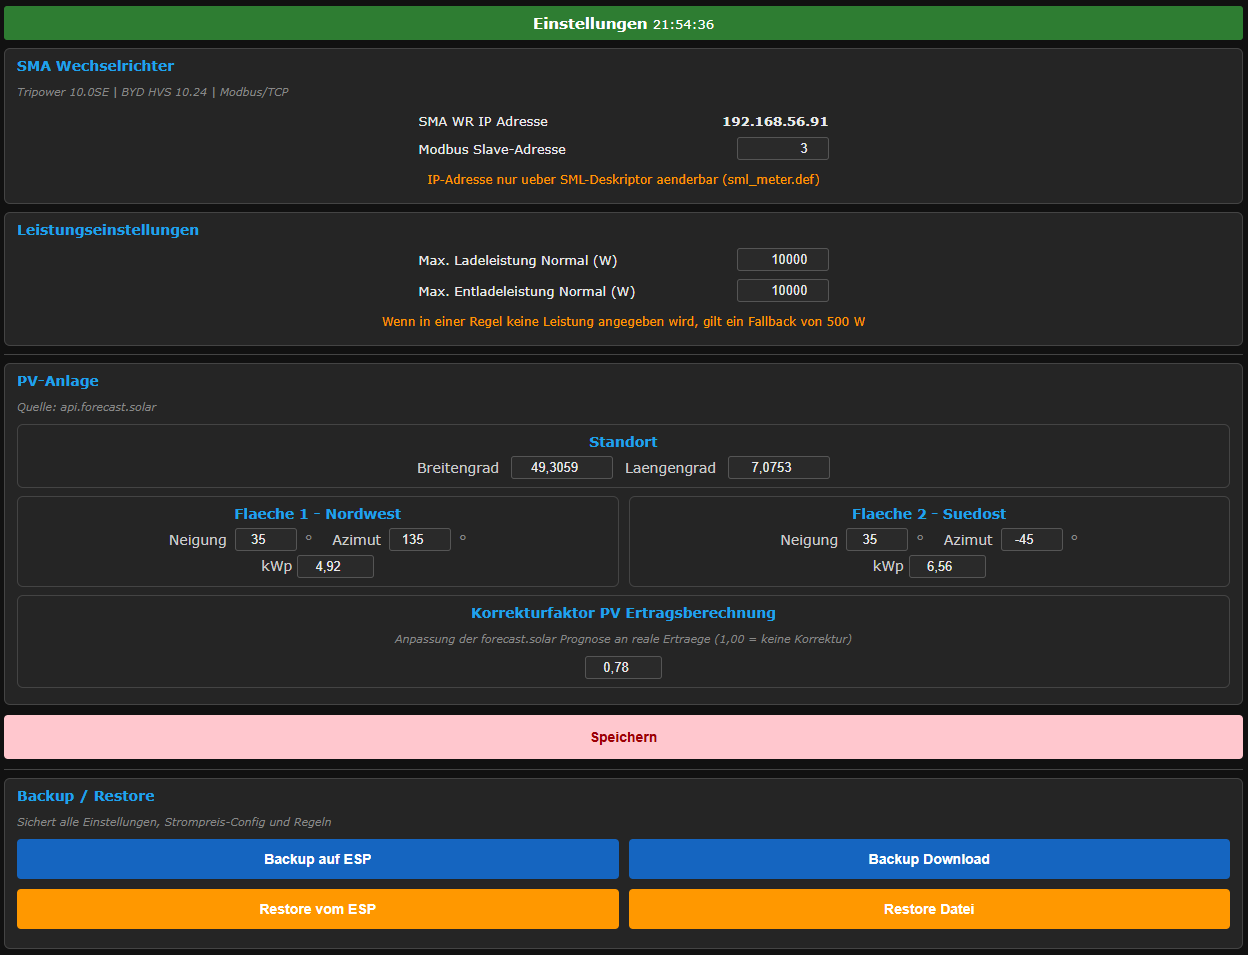Focus the kWp field of Flaeche 2
Viewport: 1248px width, 955px height.
coord(946,567)
